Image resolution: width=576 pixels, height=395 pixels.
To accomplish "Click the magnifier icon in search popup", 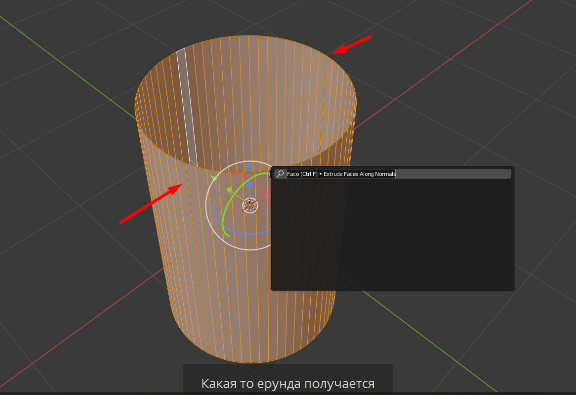I will (280, 174).
